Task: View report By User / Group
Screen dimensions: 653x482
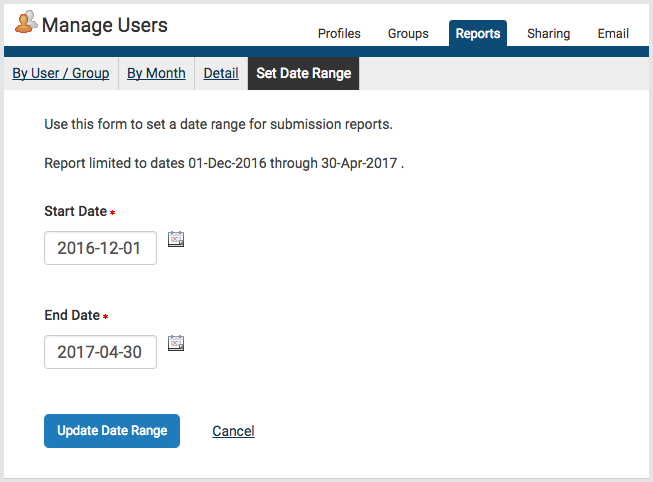Action: click(61, 73)
